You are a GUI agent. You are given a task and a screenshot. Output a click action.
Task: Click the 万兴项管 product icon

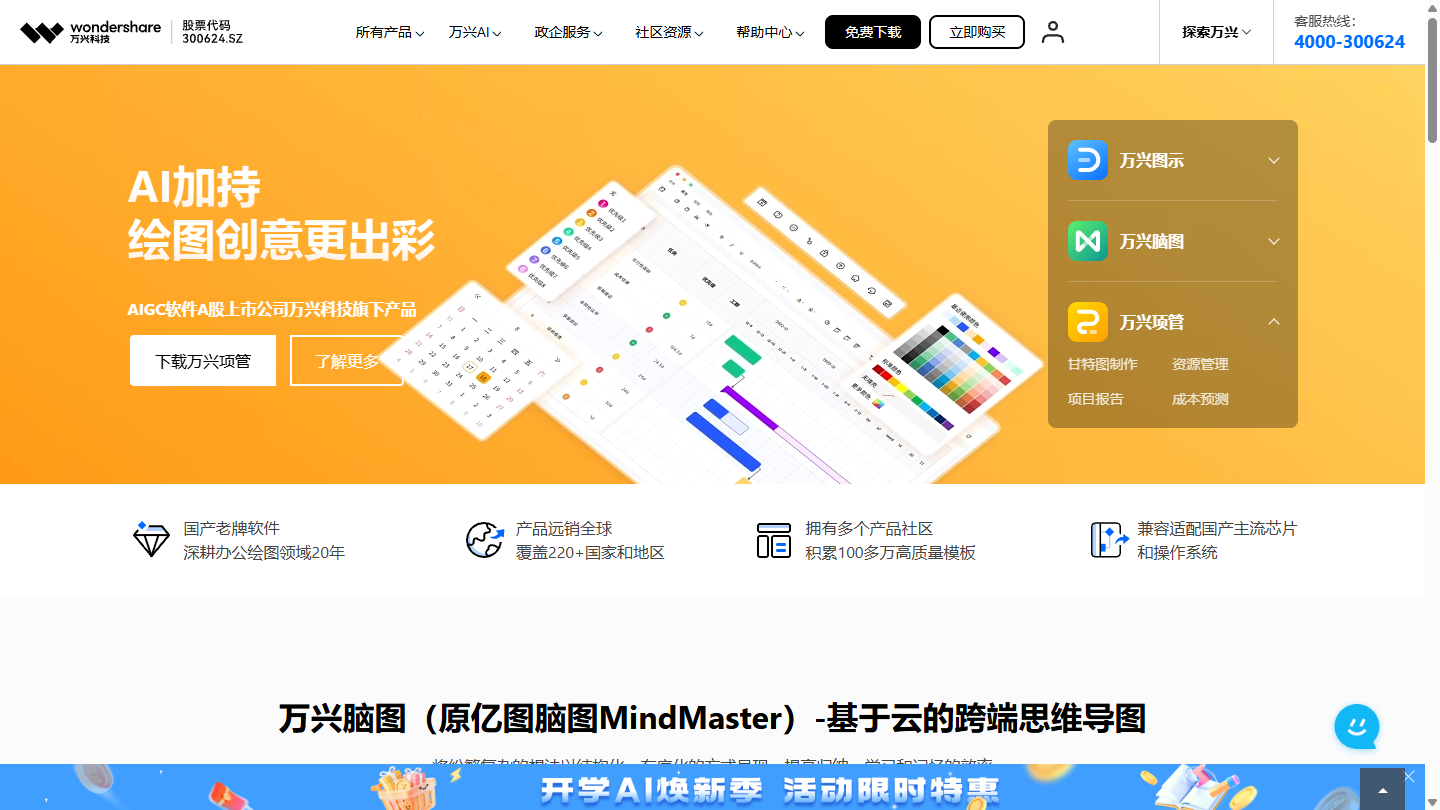tap(1087, 322)
